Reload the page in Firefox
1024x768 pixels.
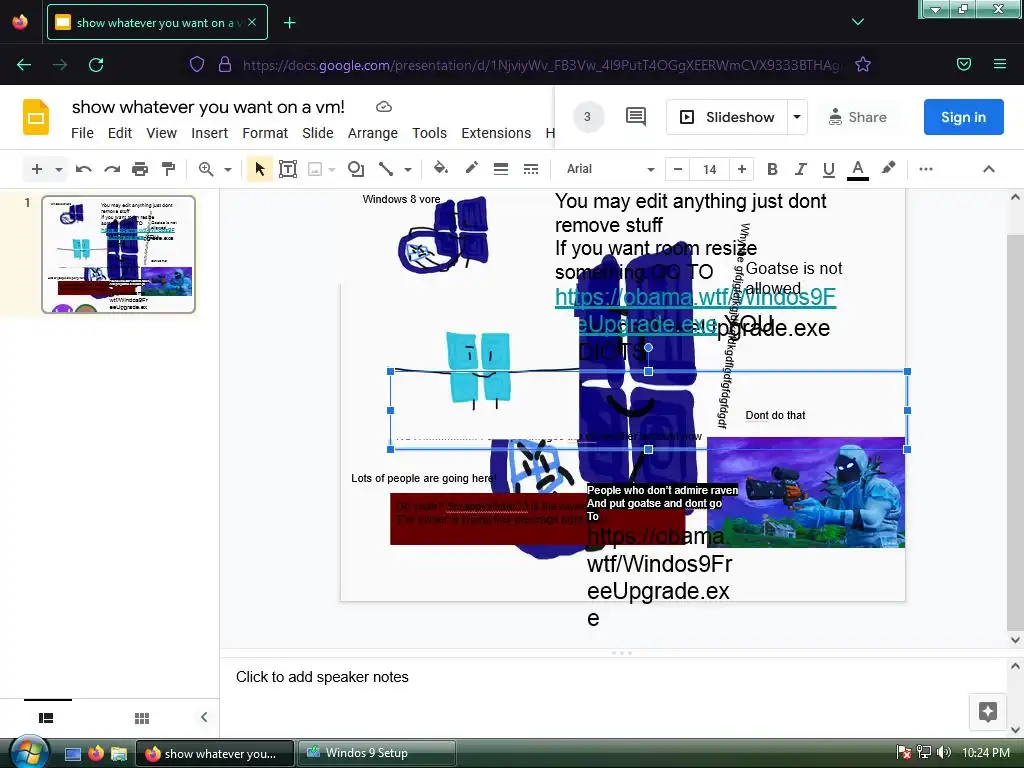click(96, 64)
